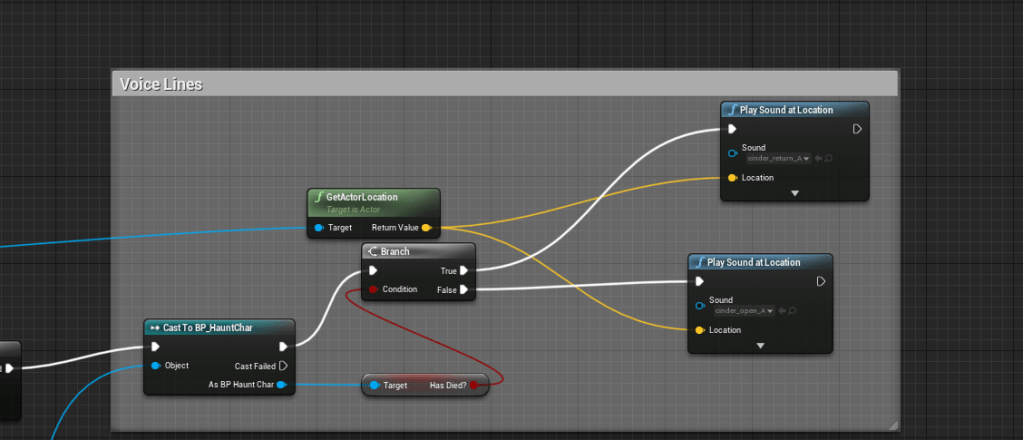Click the As BP Haunt Char output pin
1023x440 pixels.
tap(280, 385)
